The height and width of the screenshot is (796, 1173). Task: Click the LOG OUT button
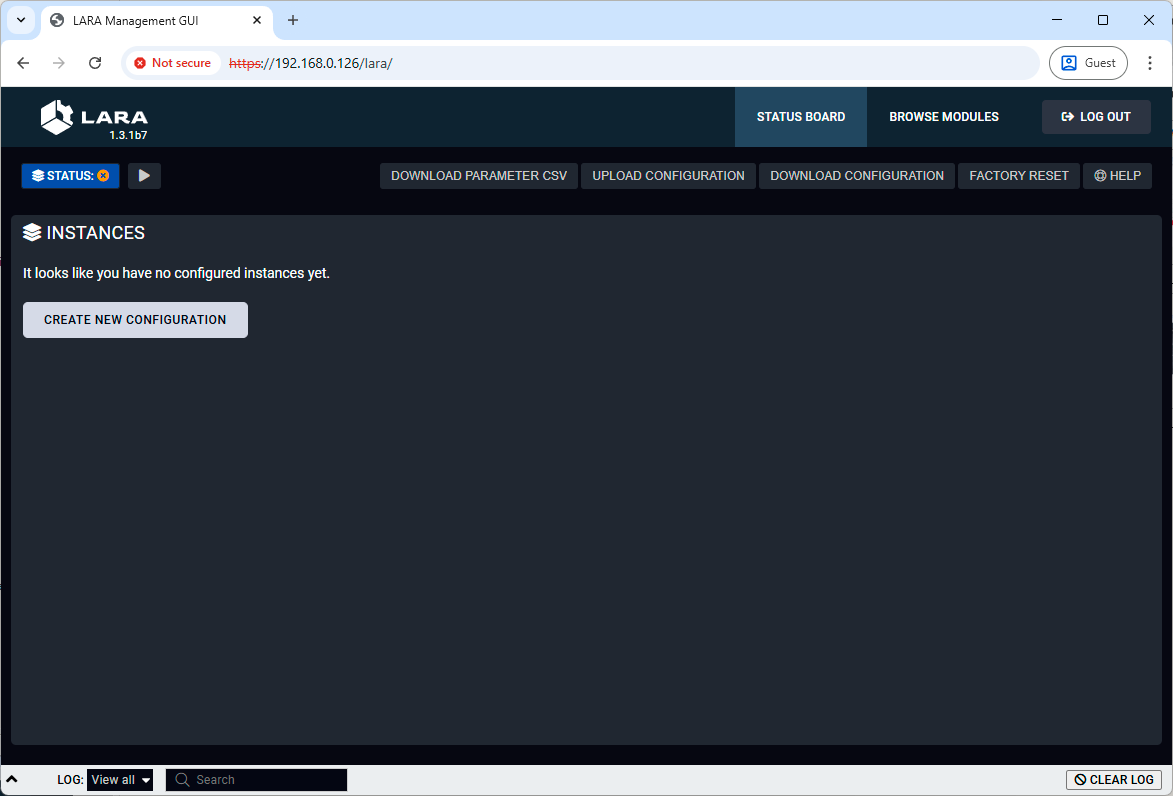click(x=1096, y=117)
